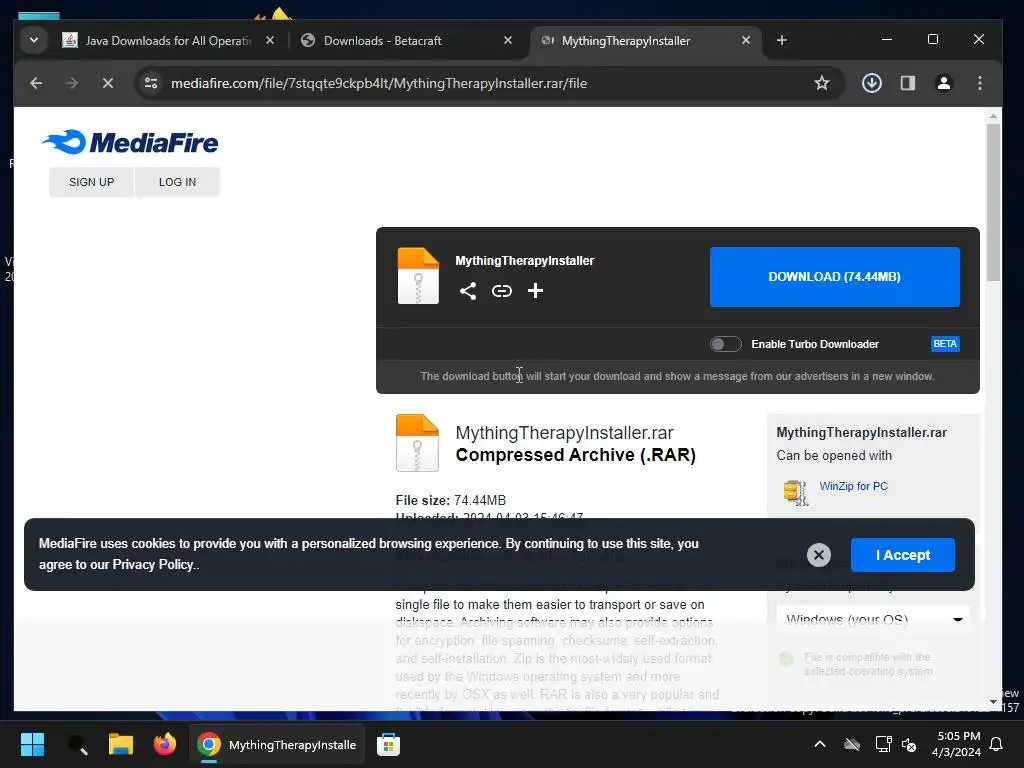This screenshot has height=768, width=1024.
Task: Open File Explorer from taskbar
Action: [x=121, y=744]
